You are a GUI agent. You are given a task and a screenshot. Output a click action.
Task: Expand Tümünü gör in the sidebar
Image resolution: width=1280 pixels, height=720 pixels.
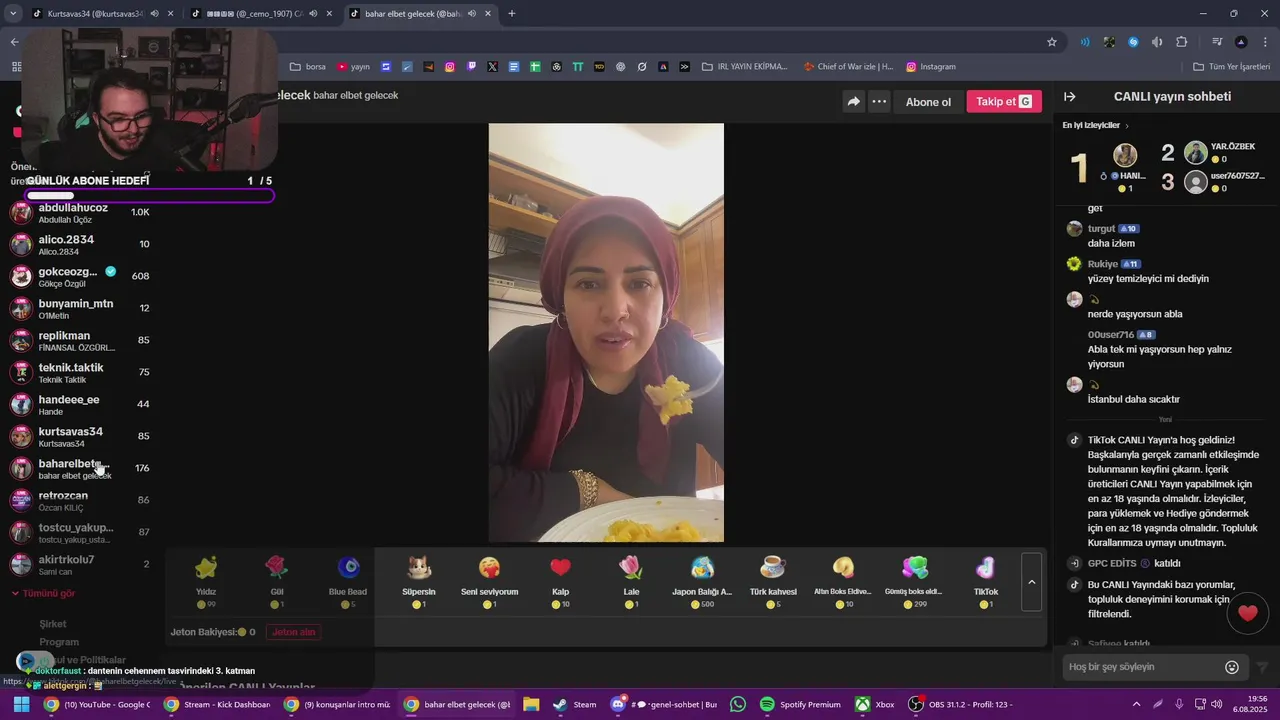coord(43,593)
